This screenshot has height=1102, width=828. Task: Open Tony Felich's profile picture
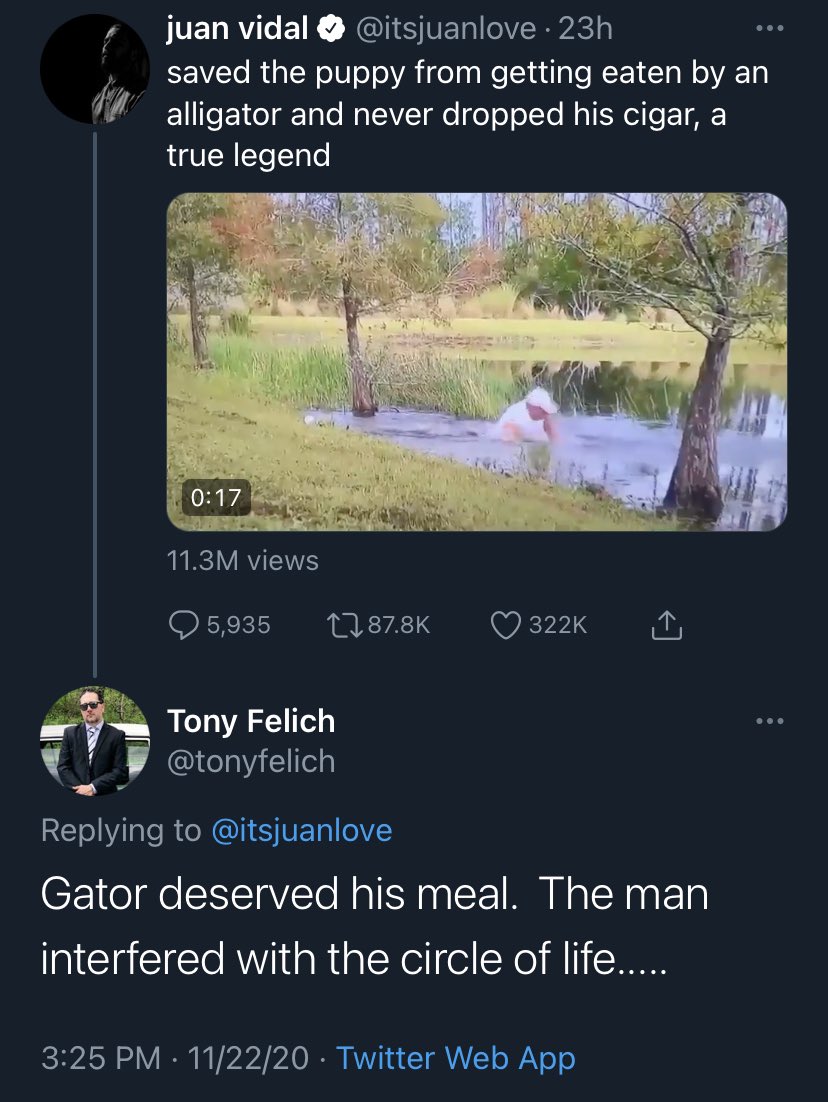(x=95, y=741)
